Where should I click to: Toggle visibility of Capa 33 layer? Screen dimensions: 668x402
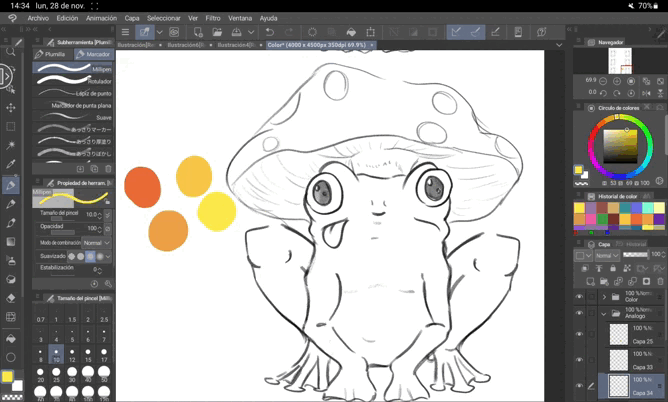(x=579, y=359)
